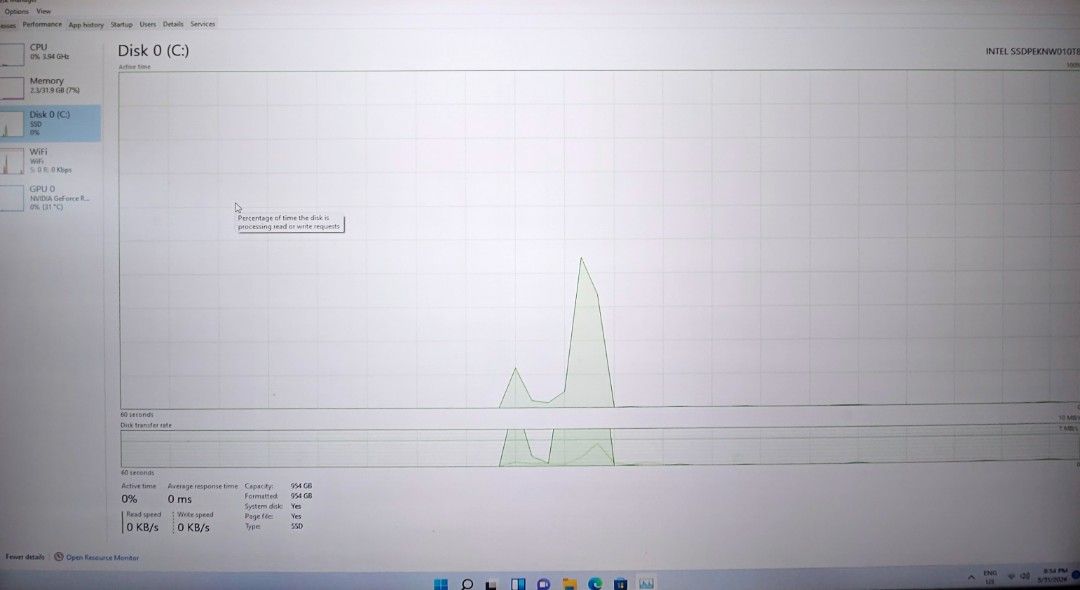This screenshot has width=1080, height=590.
Task: Click 60 seconds under transfer rate graph
Action: pyautogui.click(x=137, y=473)
